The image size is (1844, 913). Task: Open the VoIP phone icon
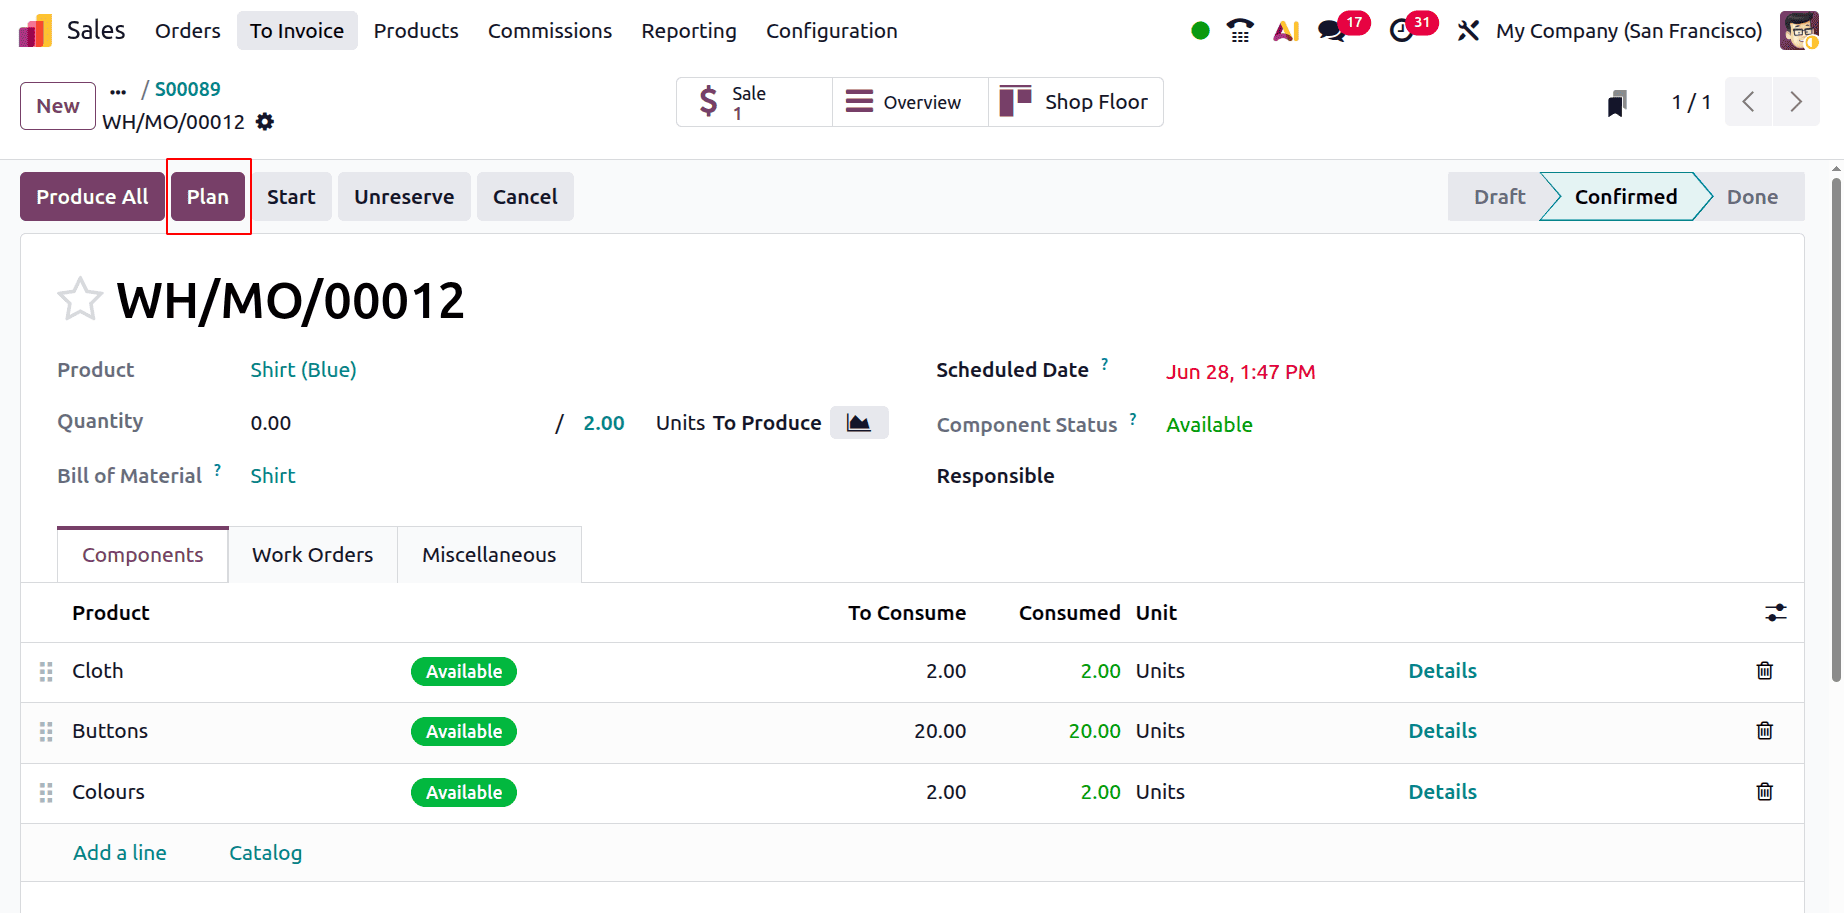pos(1240,31)
